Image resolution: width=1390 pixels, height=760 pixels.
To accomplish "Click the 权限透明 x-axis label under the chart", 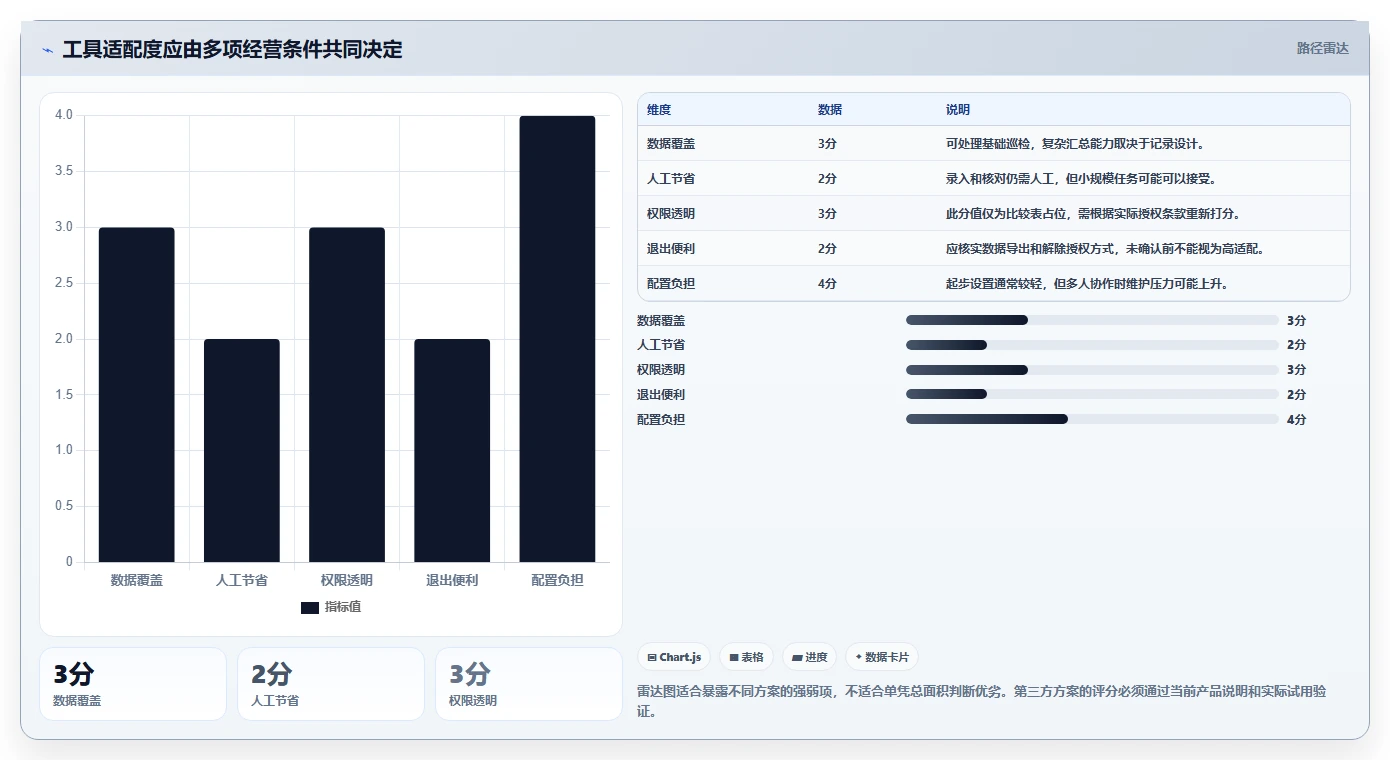I will (x=347, y=580).
